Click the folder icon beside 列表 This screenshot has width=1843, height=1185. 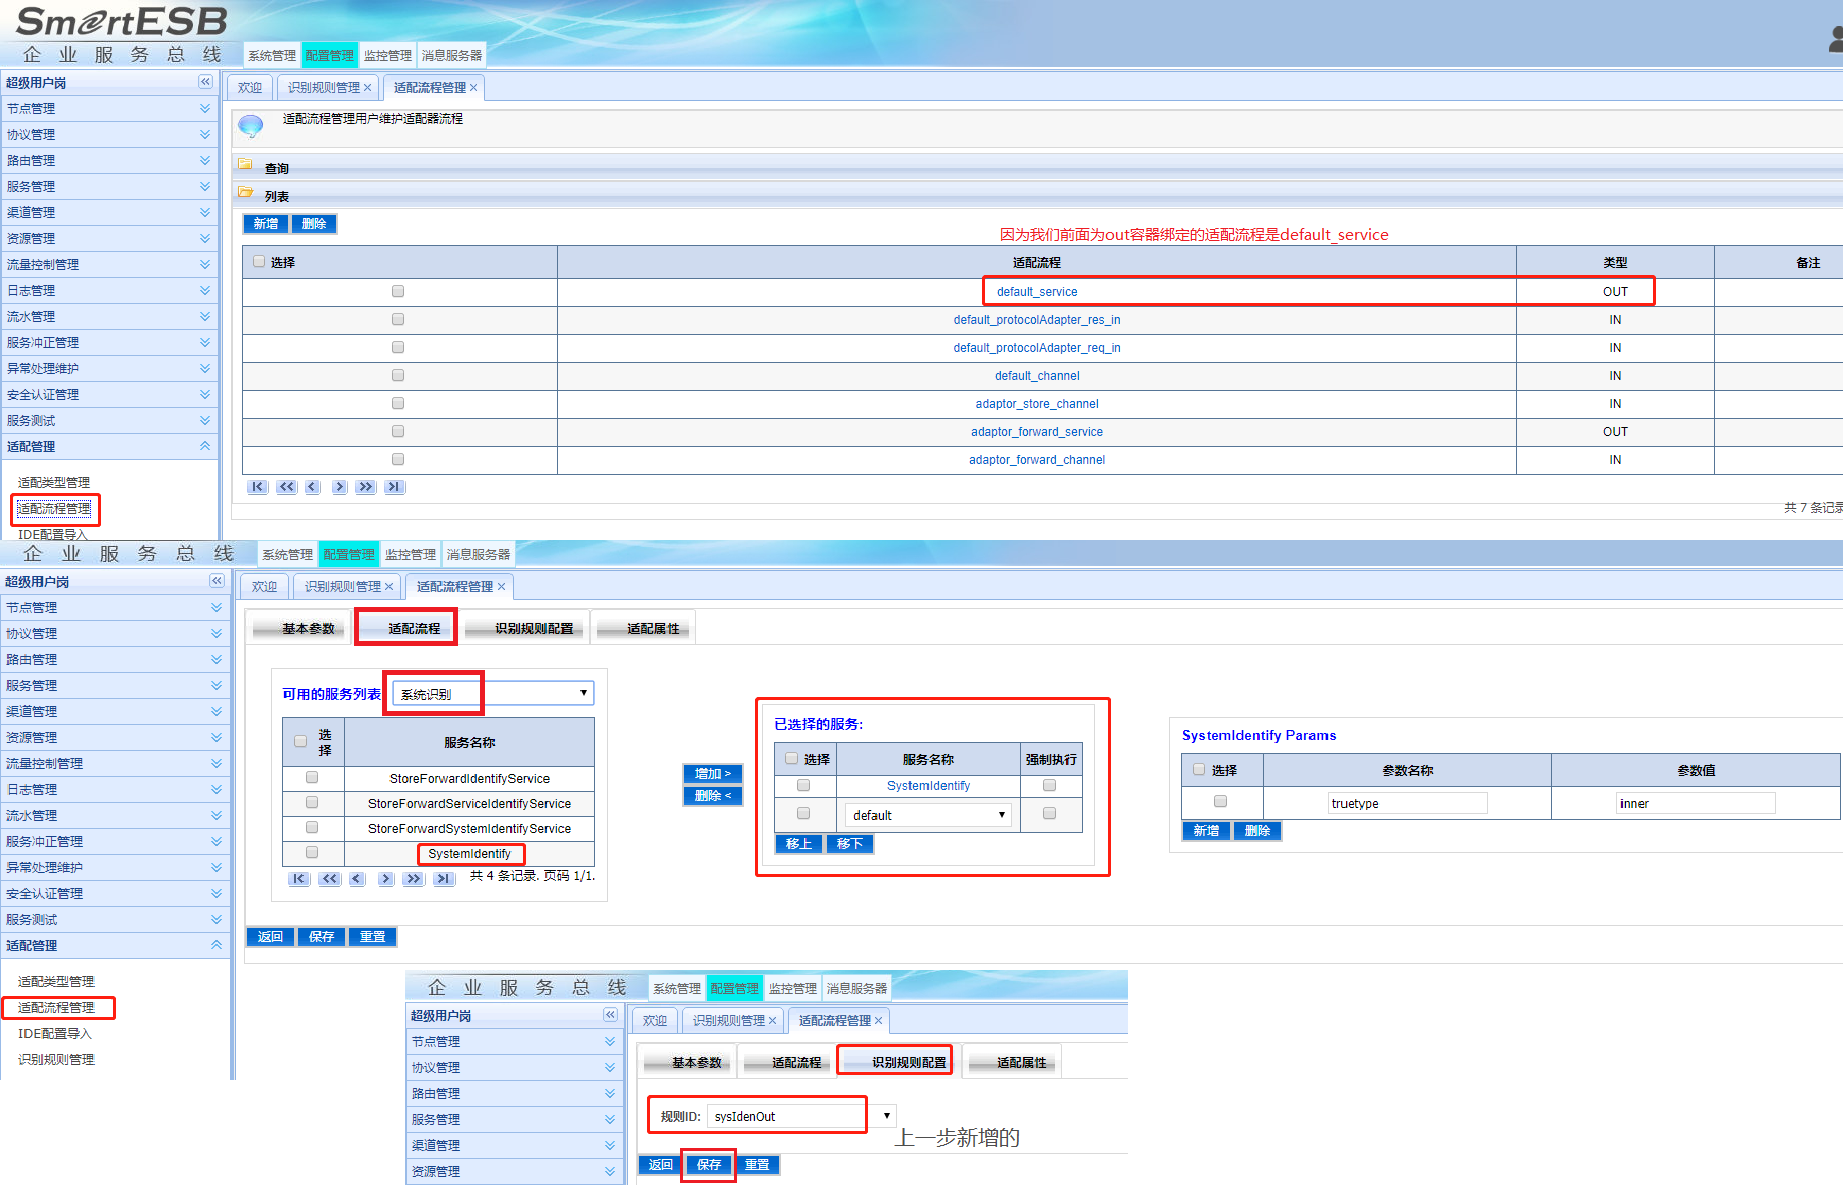245,192
